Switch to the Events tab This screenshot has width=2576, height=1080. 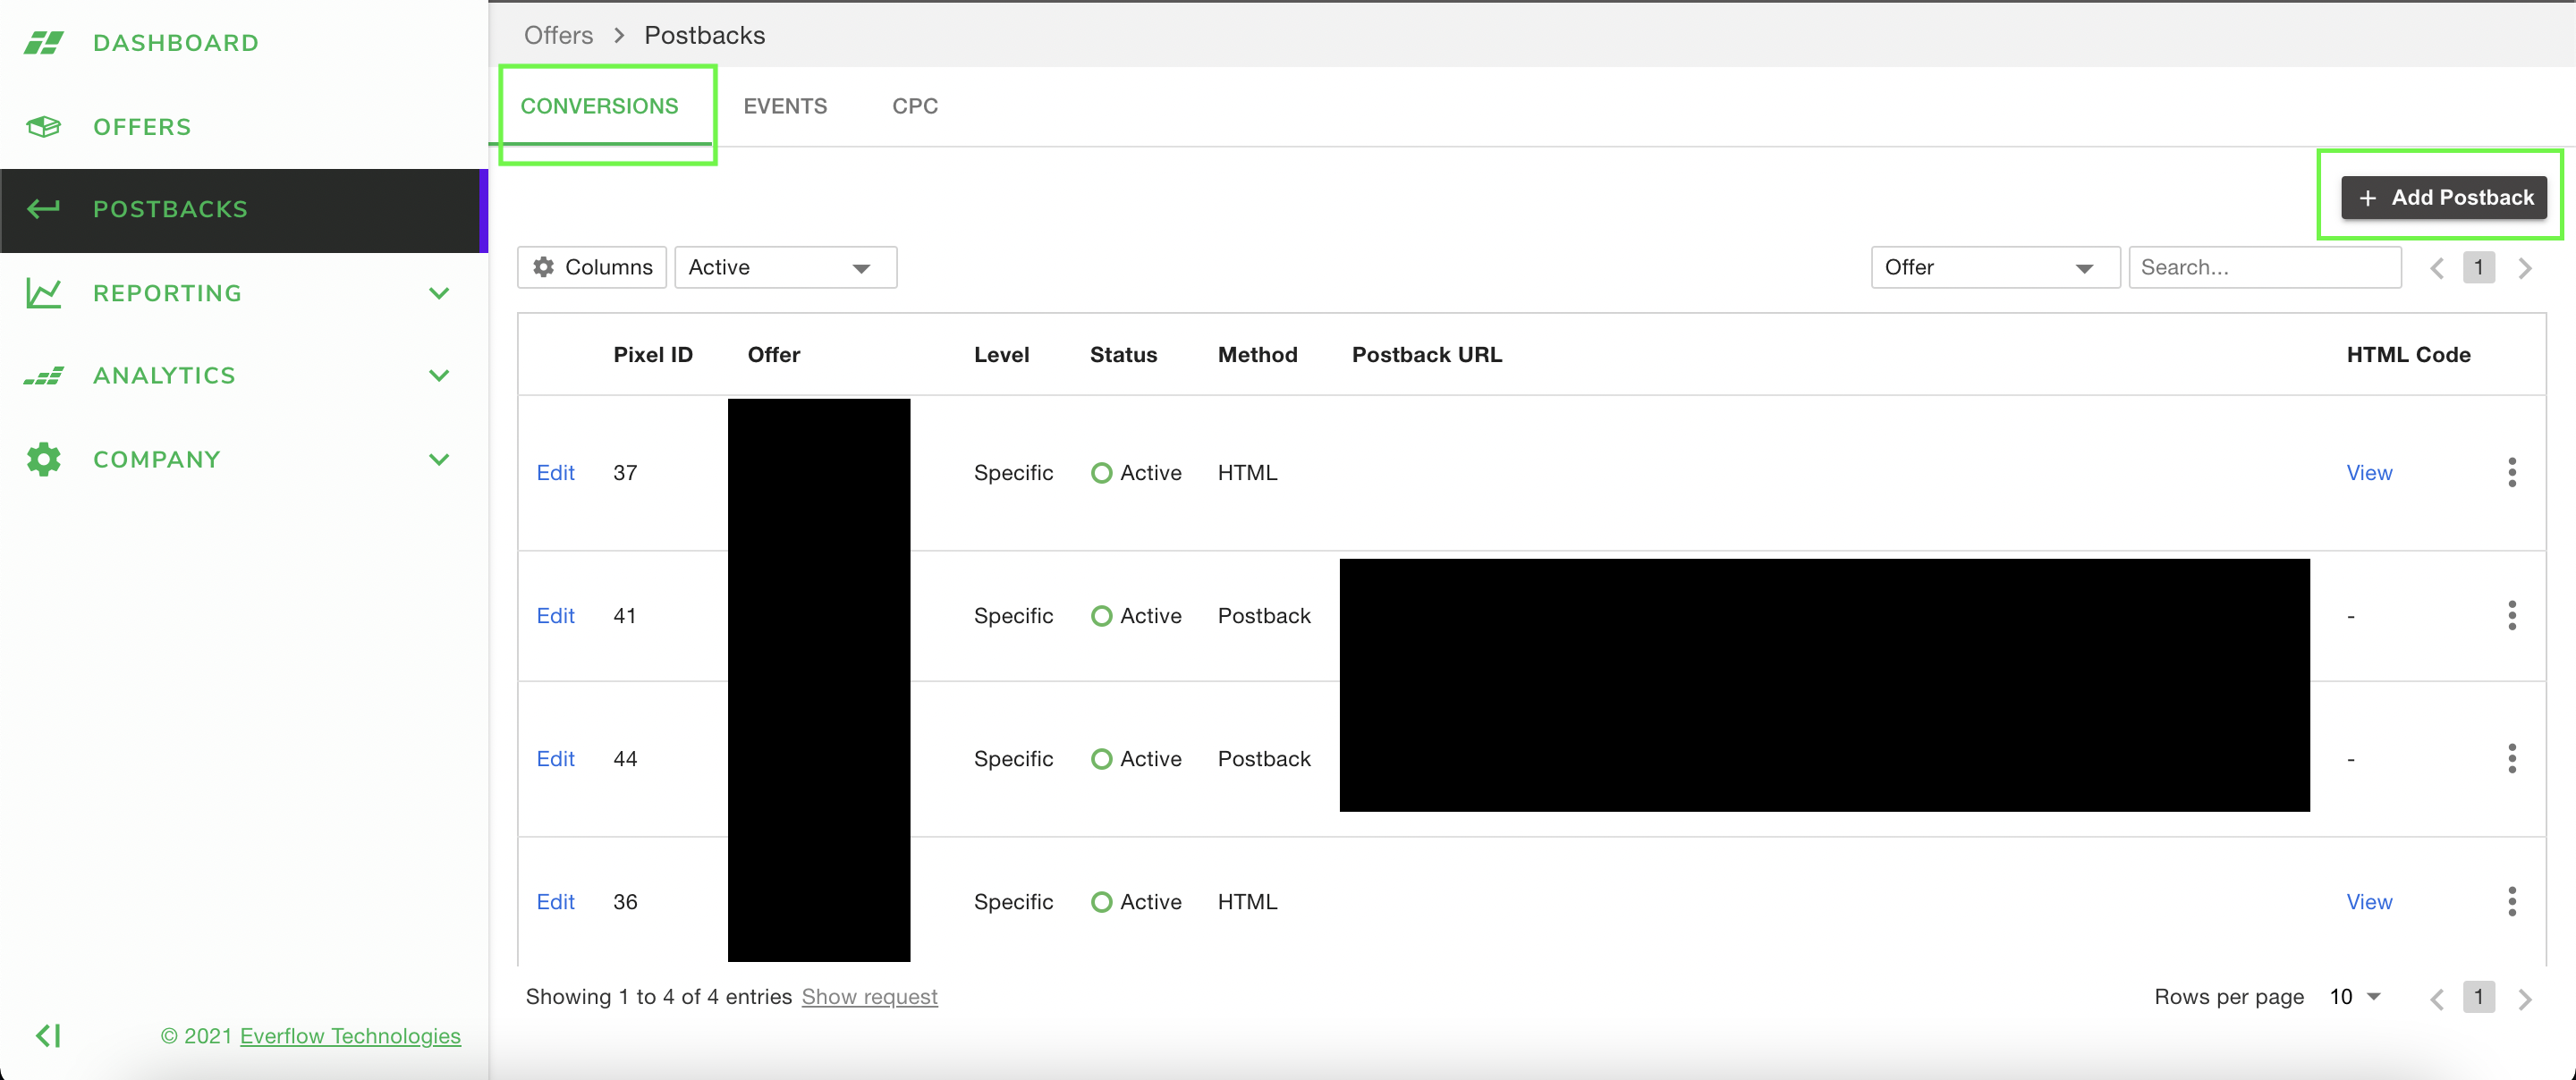pyautogui.click(x=785, y=106)
